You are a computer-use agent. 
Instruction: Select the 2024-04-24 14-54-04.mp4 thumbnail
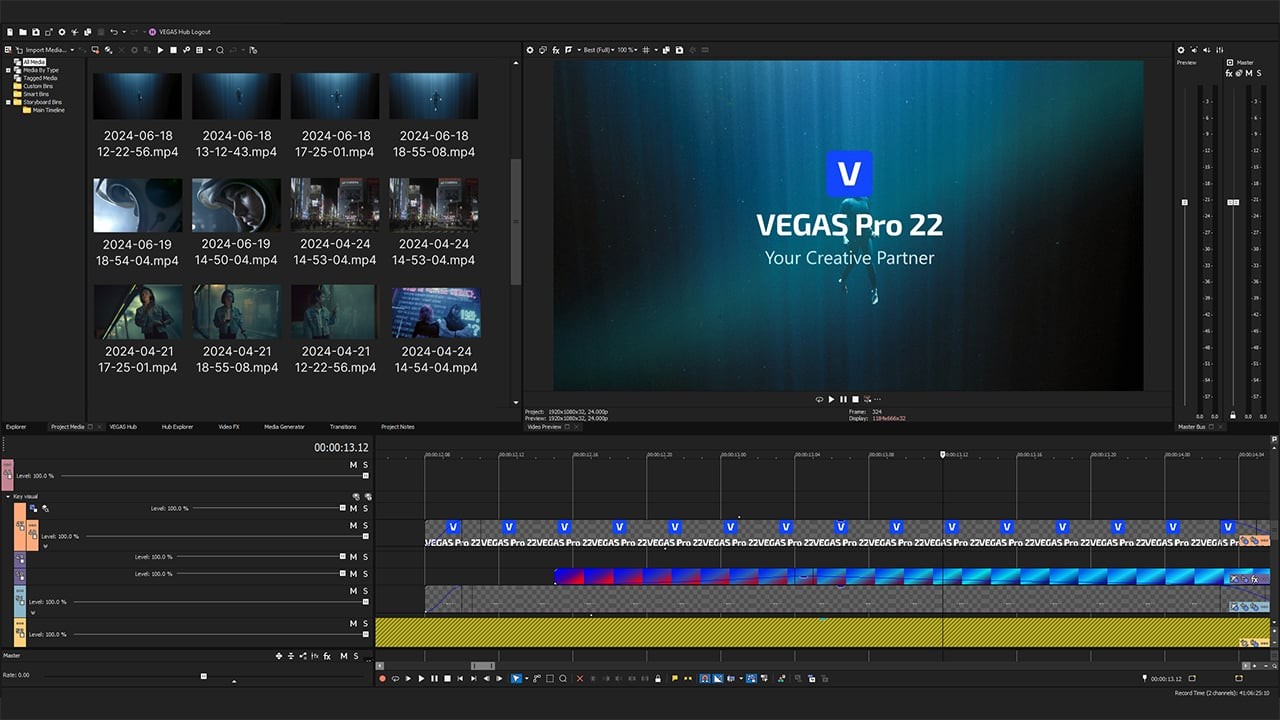pyautogui.click(x=436, y=312)
